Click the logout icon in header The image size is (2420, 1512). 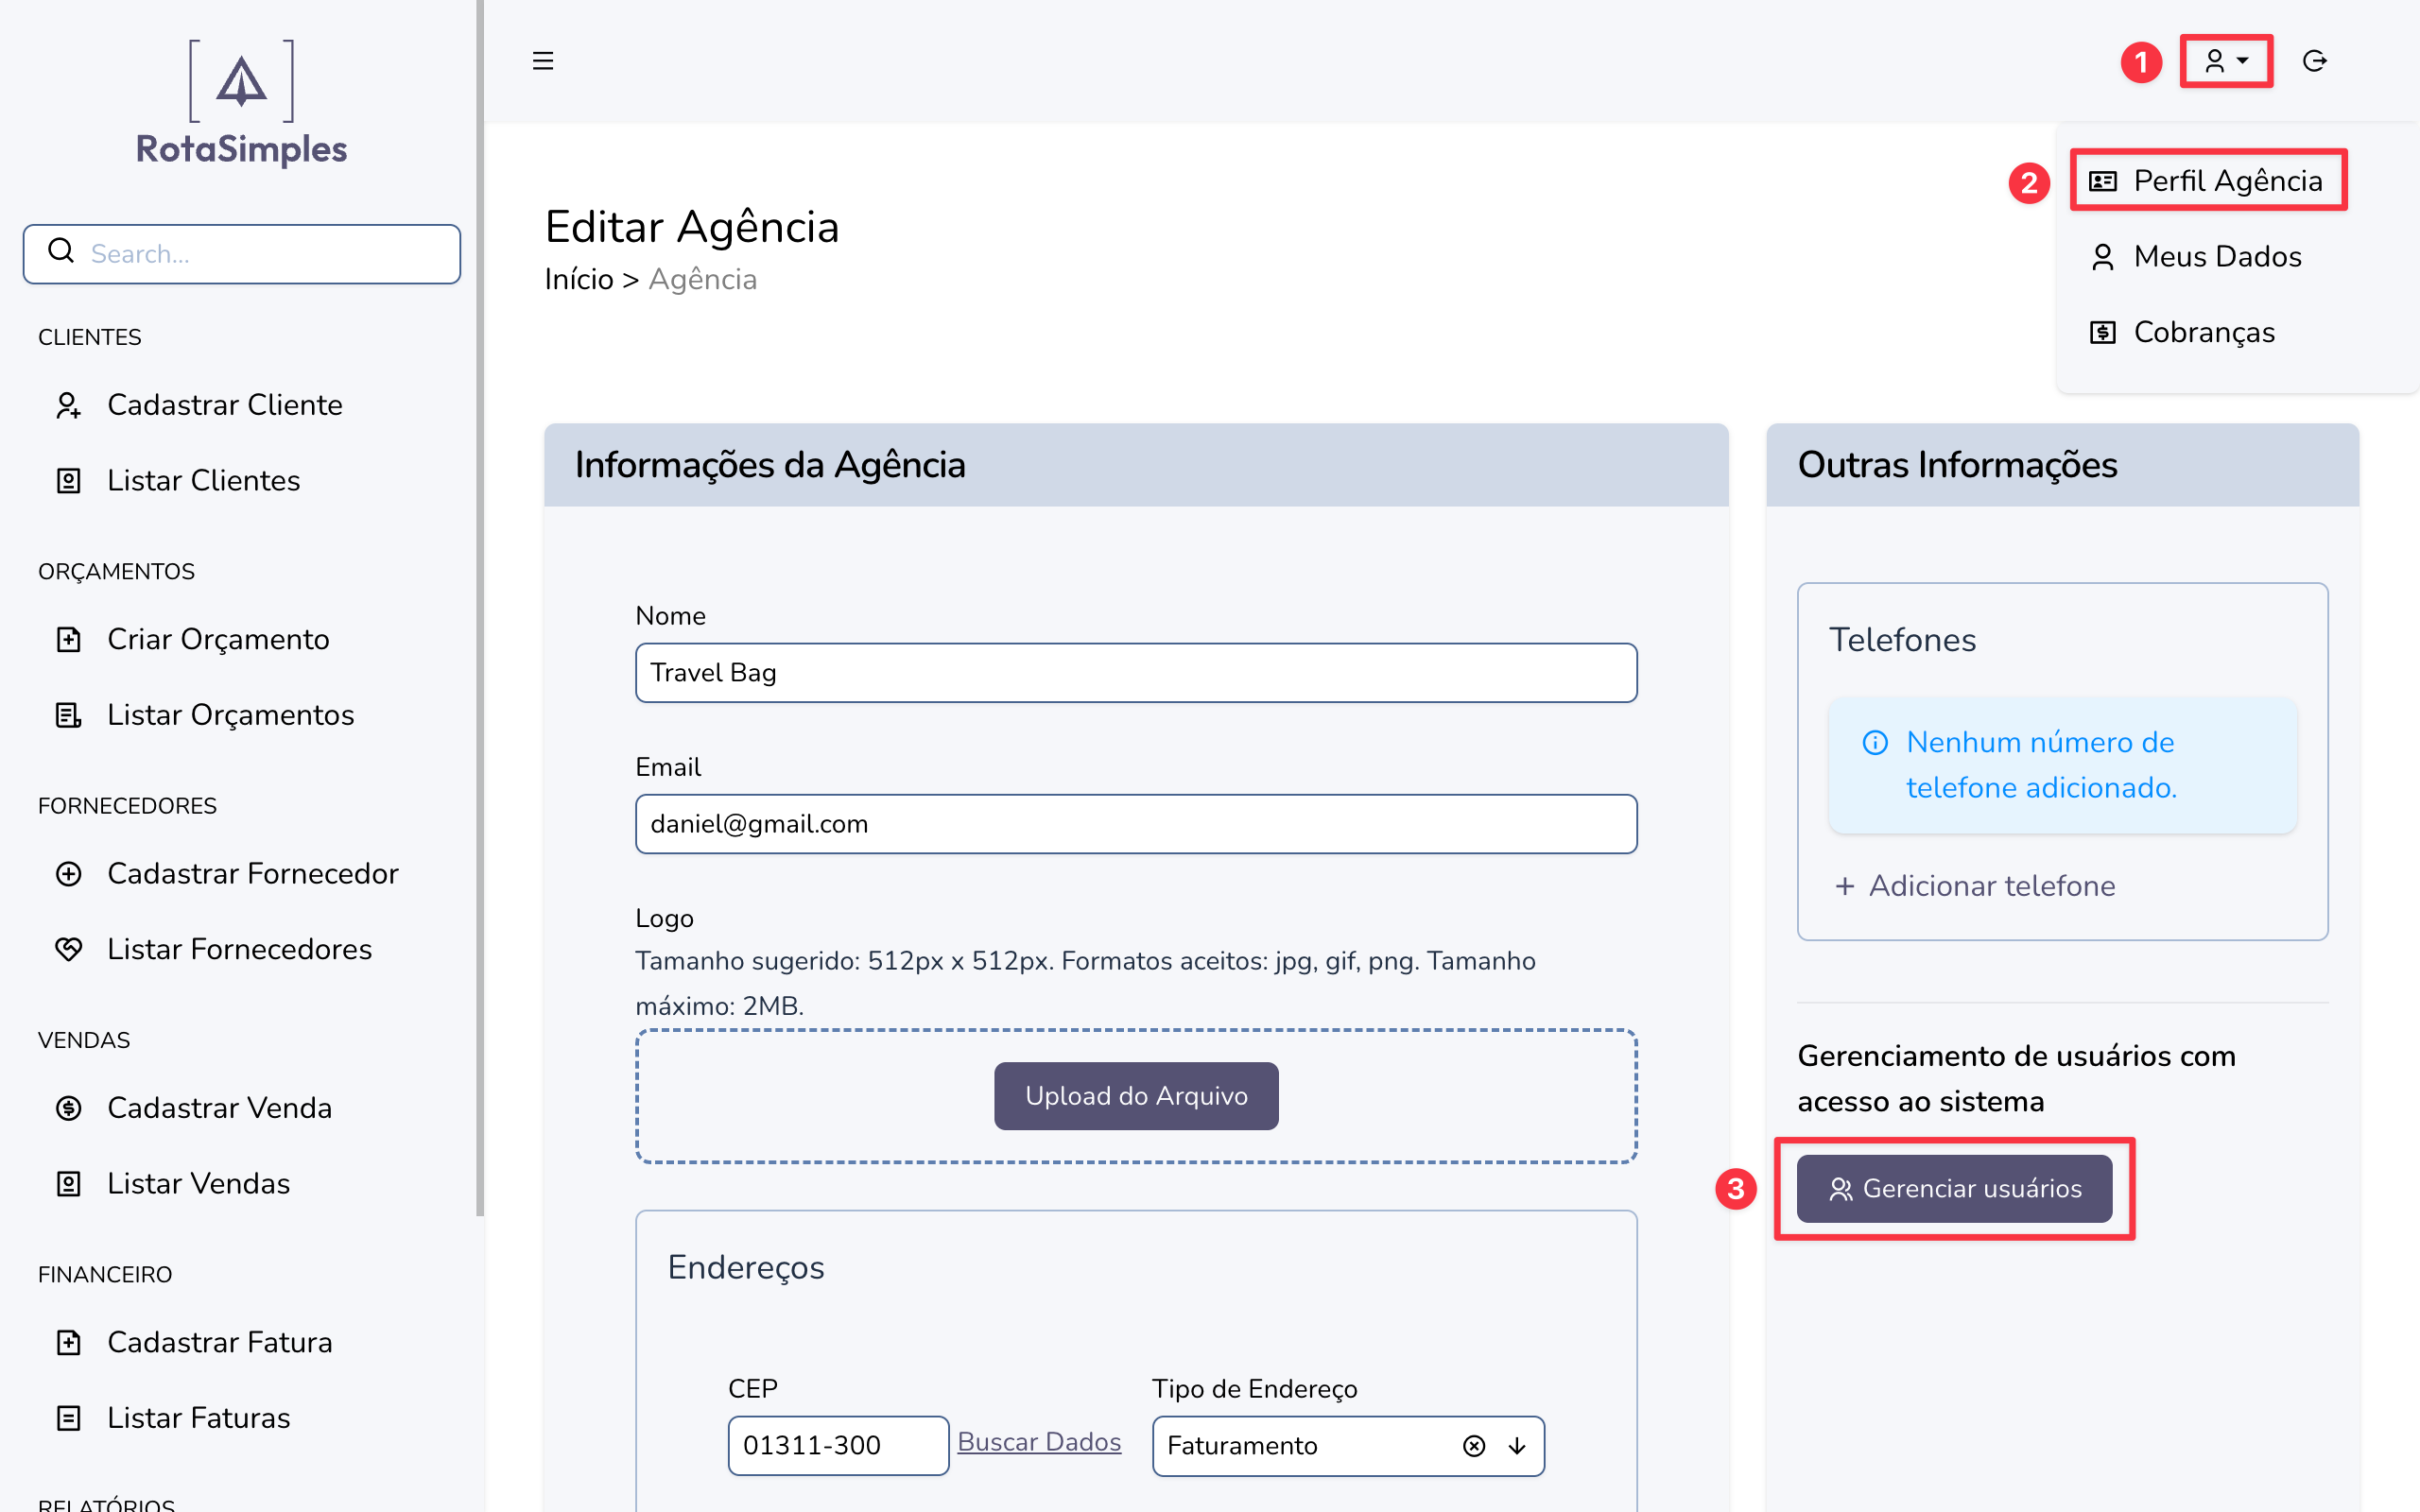(x=2314, y=61)
